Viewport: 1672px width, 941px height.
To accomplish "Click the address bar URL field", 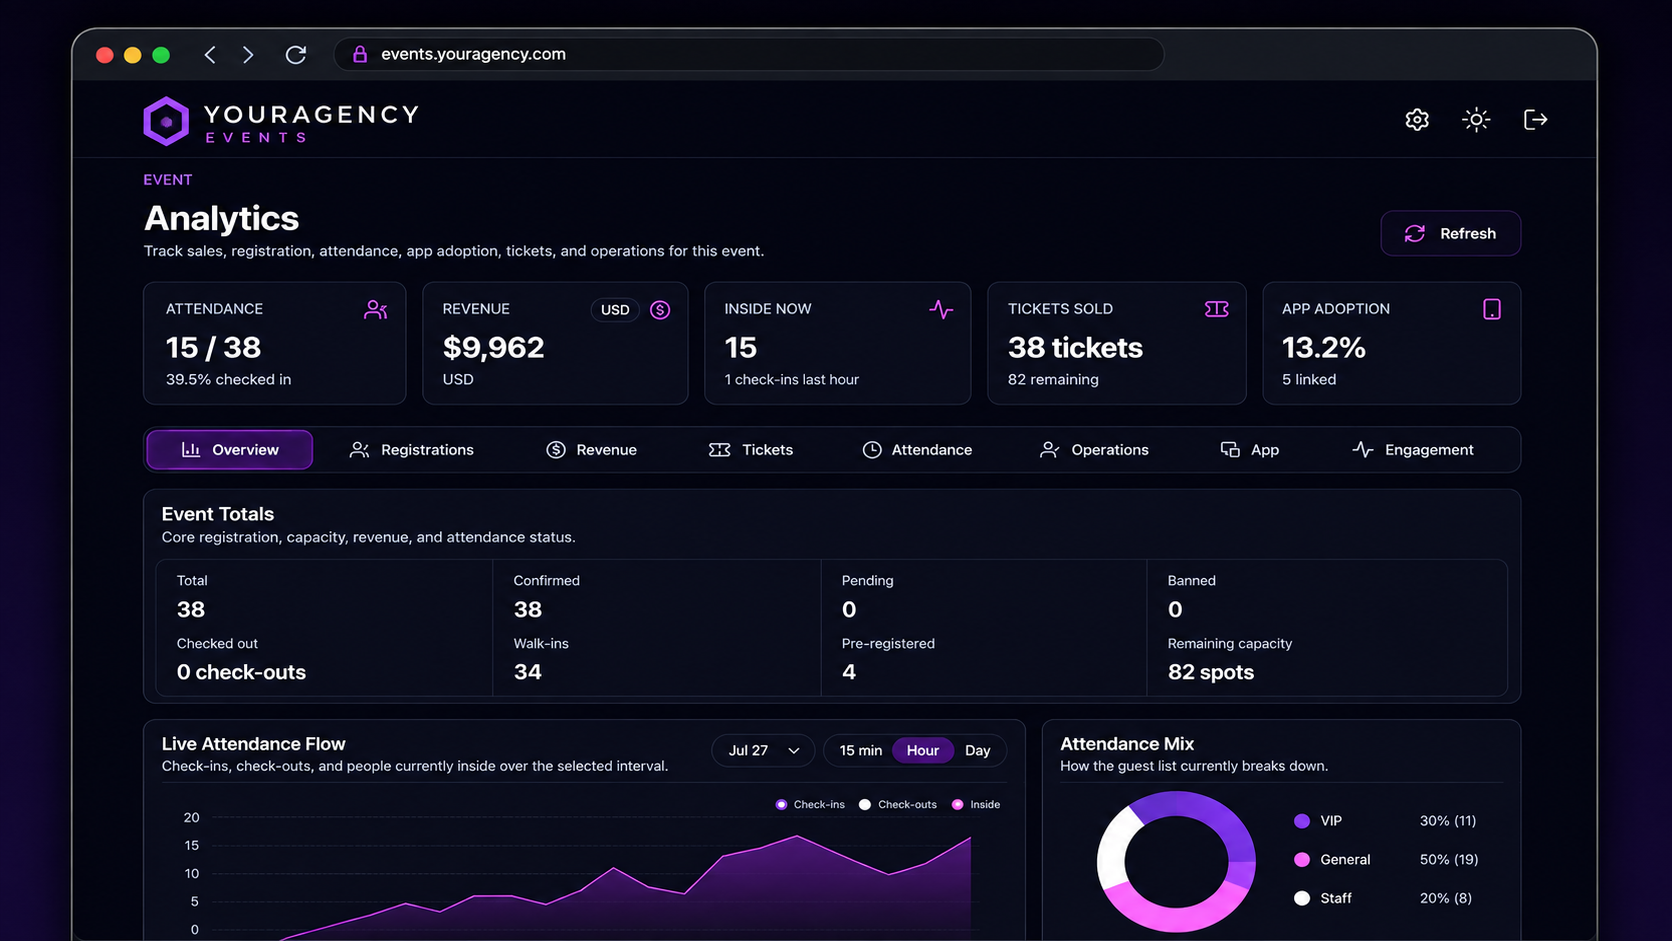I will [x=749, y=54].
